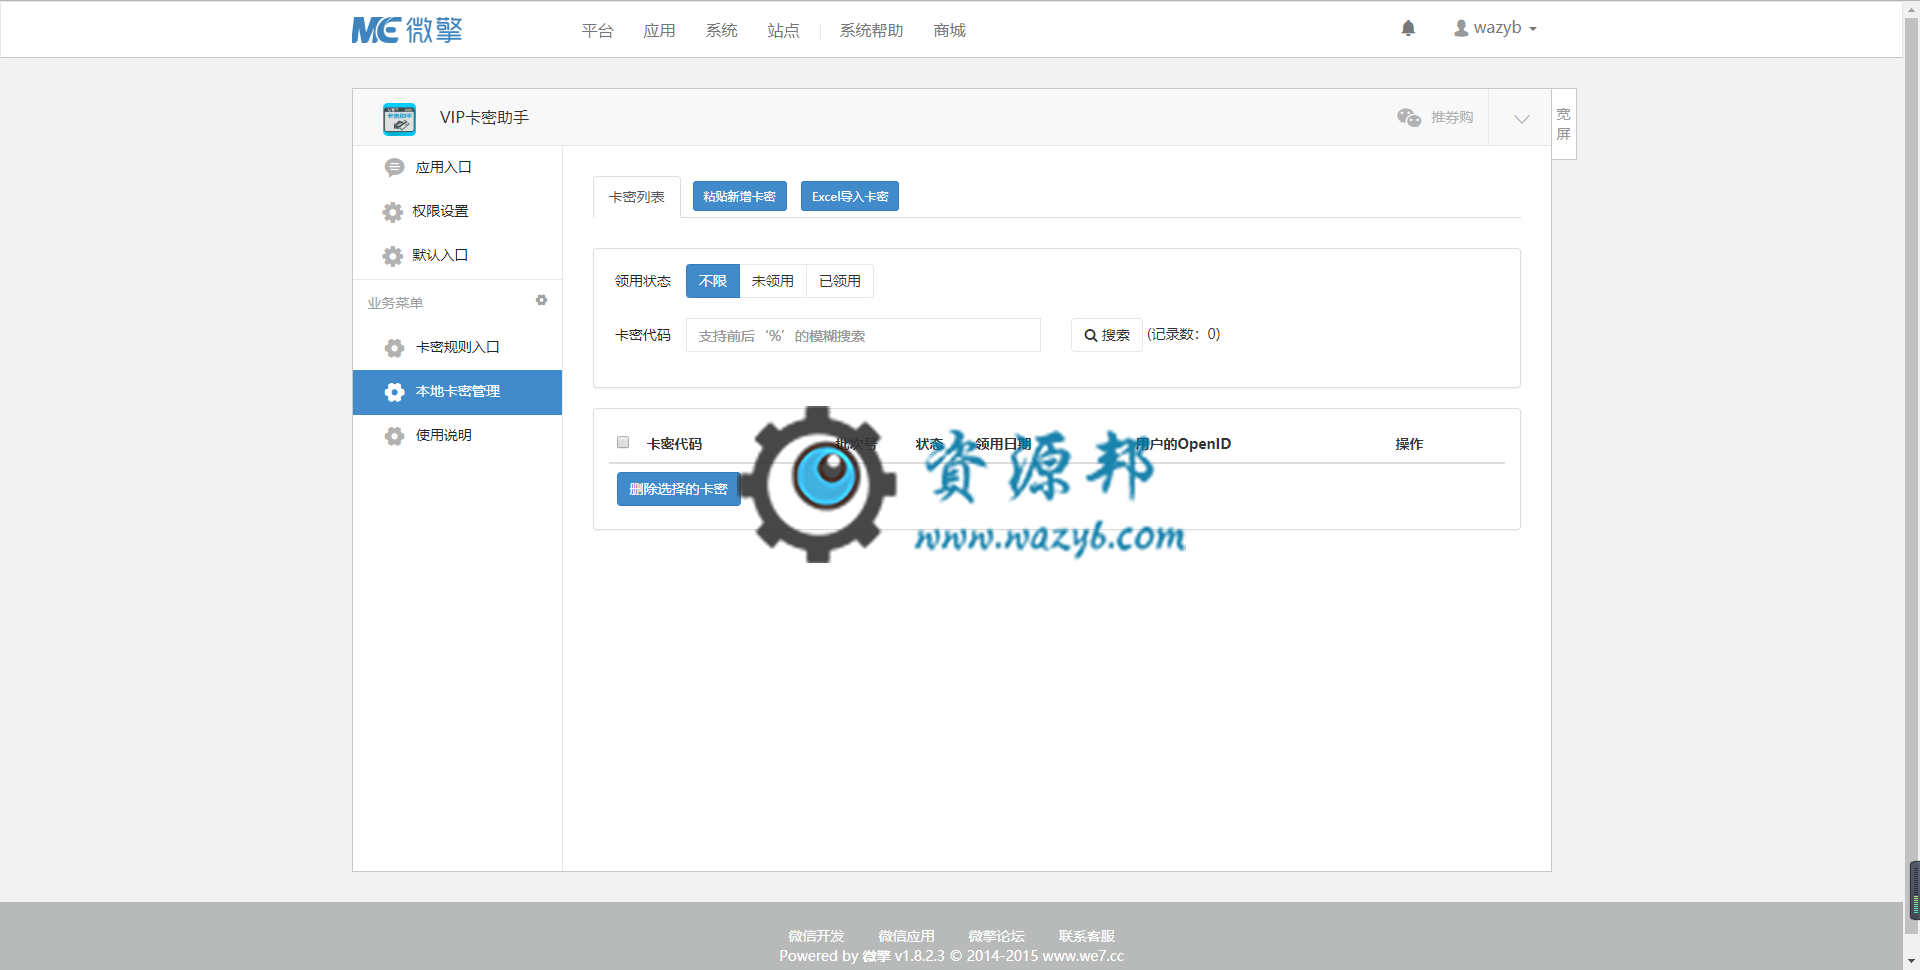The width and height of the screenshot is (1920, 970).
Task: Click the 使用说明 gear icon
Action: (394, 436)
